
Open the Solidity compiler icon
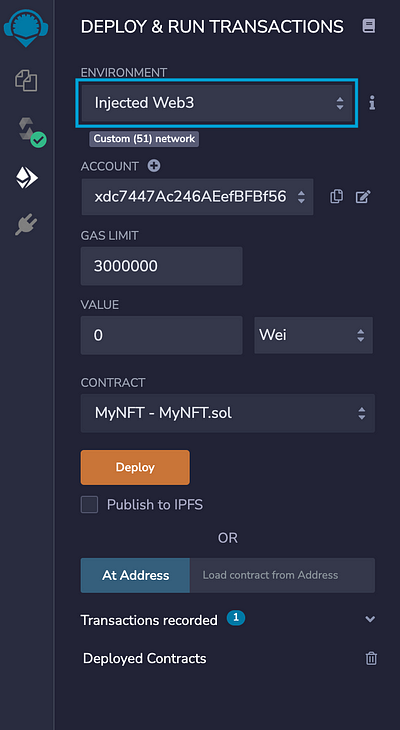31,132
